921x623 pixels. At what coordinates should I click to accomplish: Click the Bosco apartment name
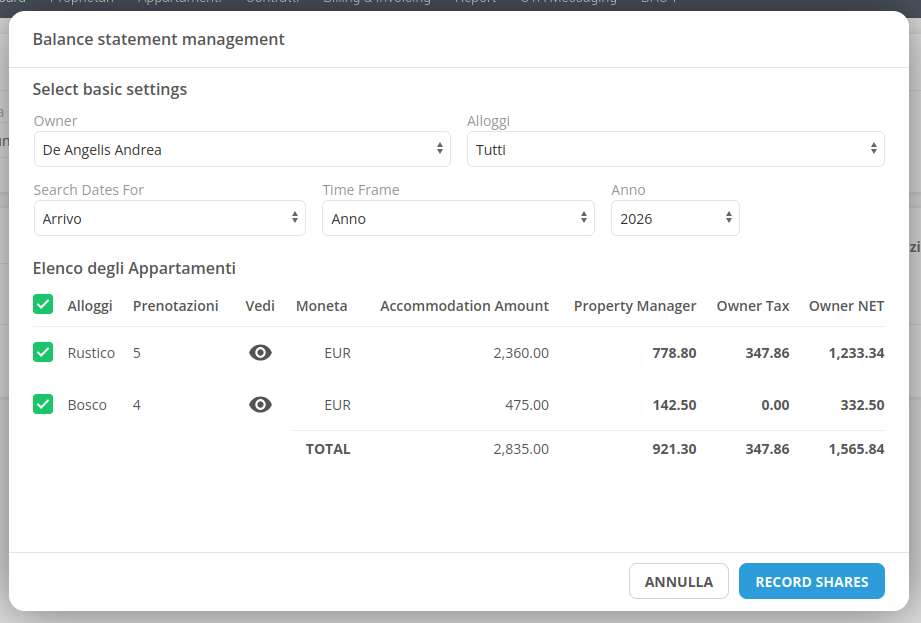(x=87, y=405)
